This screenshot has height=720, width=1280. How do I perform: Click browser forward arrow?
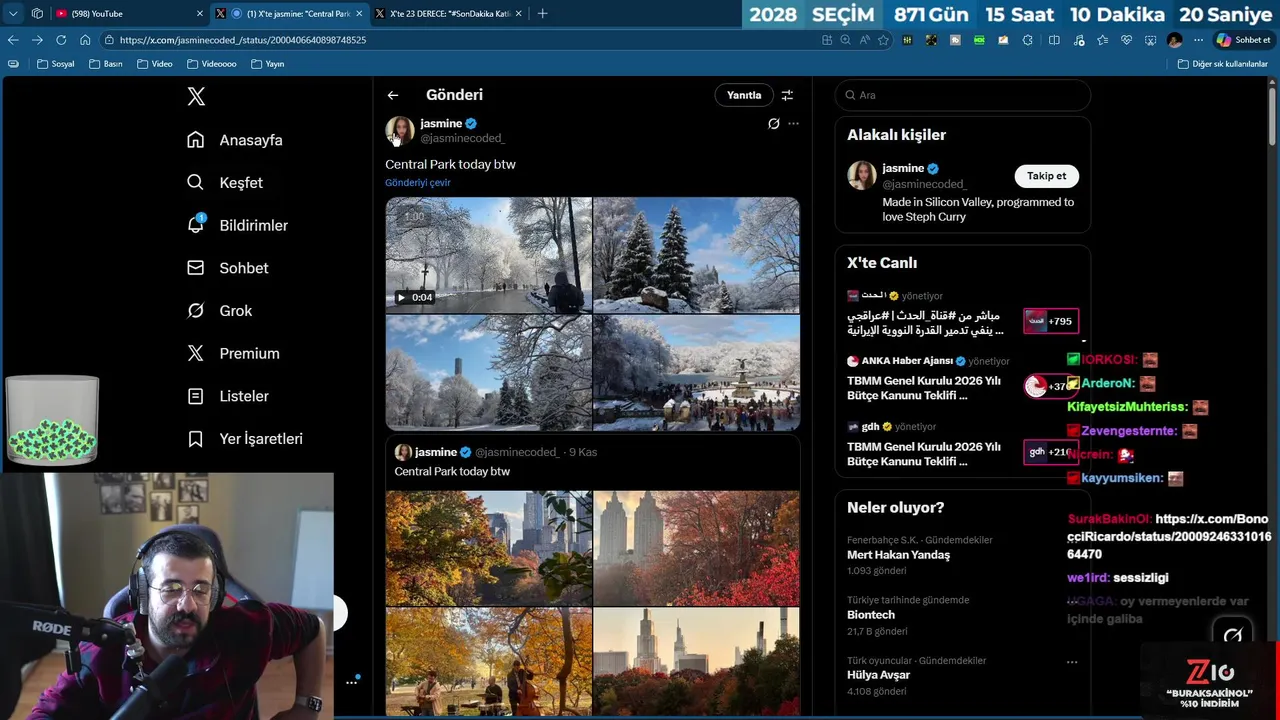37,40
